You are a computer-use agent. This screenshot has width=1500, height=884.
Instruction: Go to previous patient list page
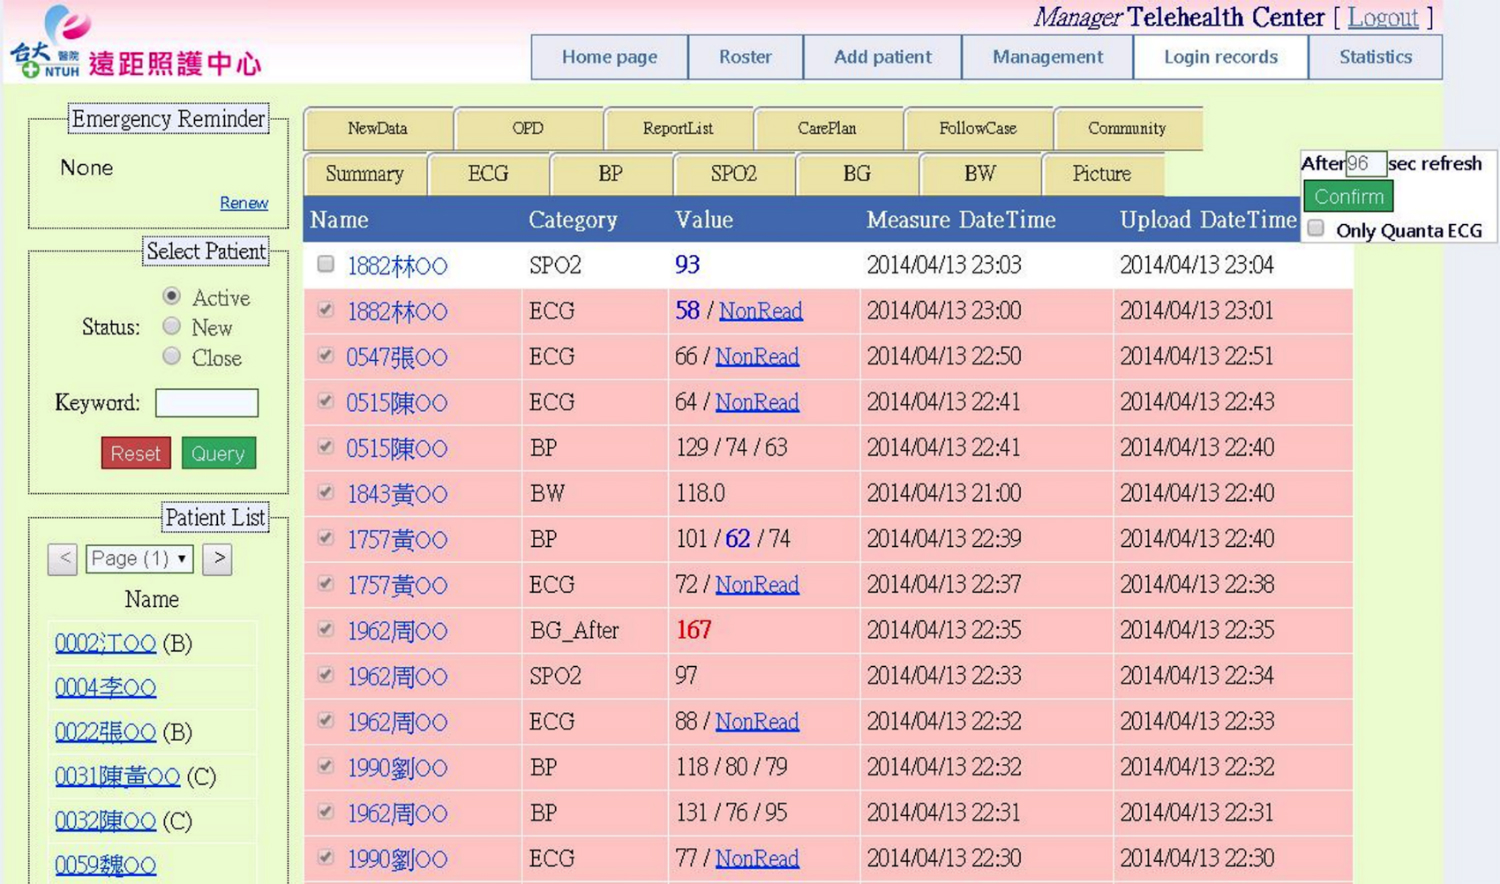[62, 559]
